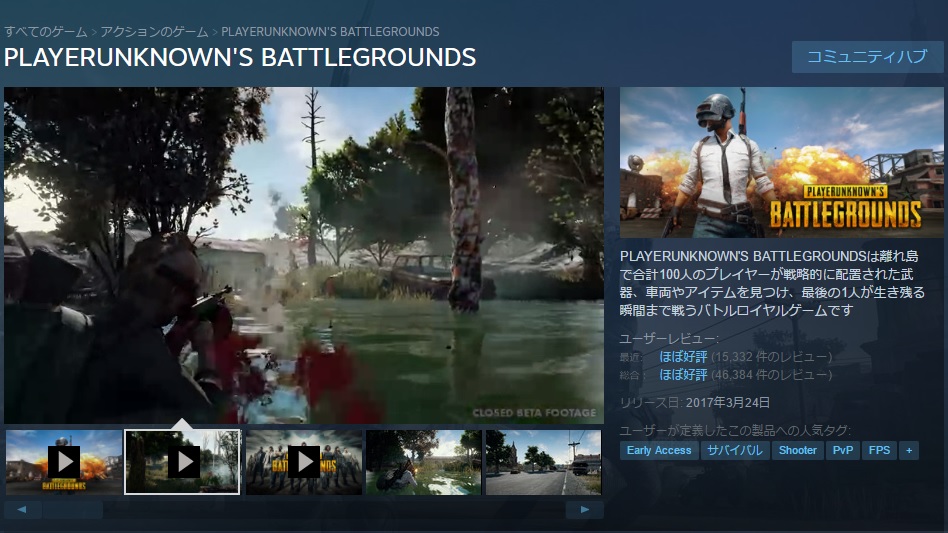Click the page title PLAYERUNKNOWN'S BATTLEGROUNDS
The width and height of the screenshot is (948, 533).
(x=240, y=57)
